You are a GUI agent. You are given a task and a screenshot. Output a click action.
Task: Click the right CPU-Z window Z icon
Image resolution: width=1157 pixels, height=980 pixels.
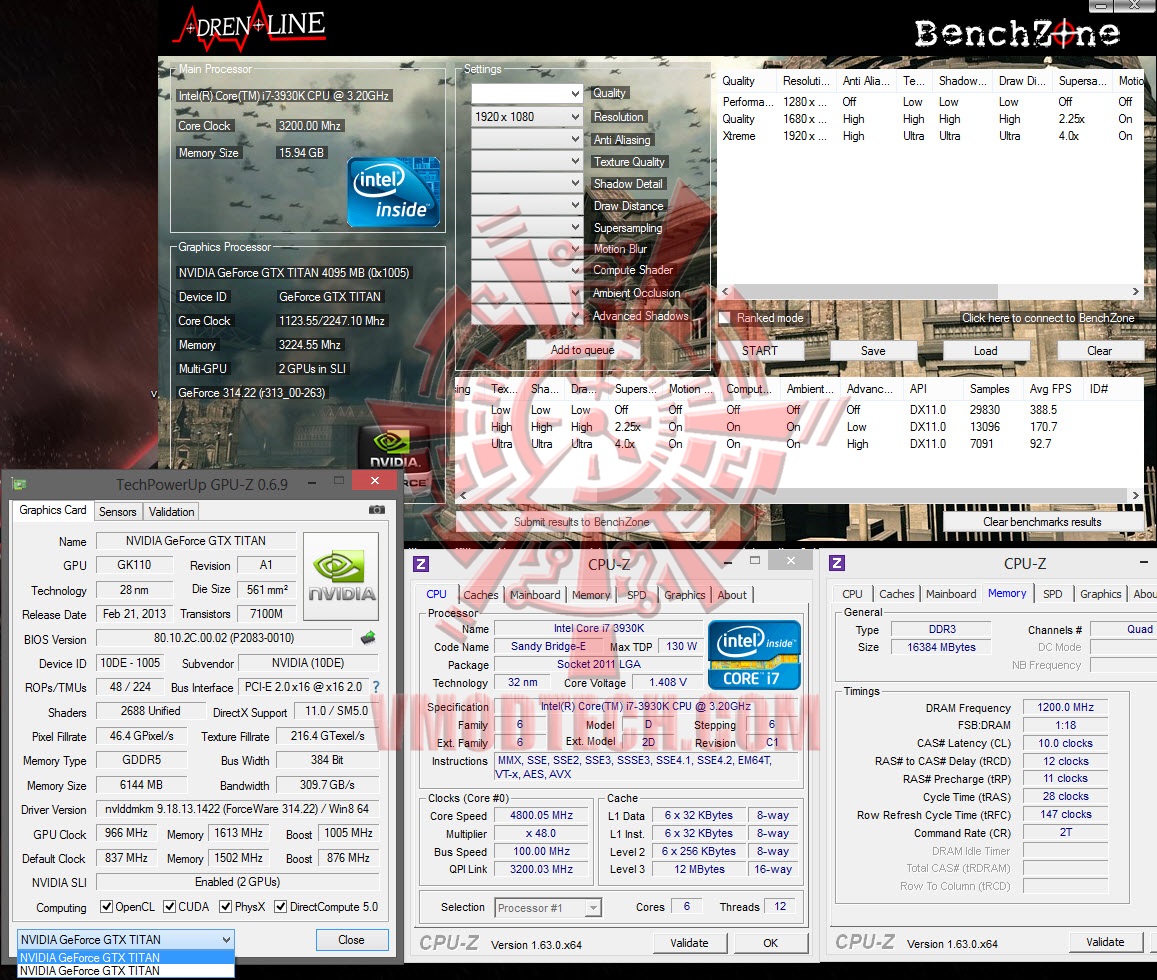(837, 563)
